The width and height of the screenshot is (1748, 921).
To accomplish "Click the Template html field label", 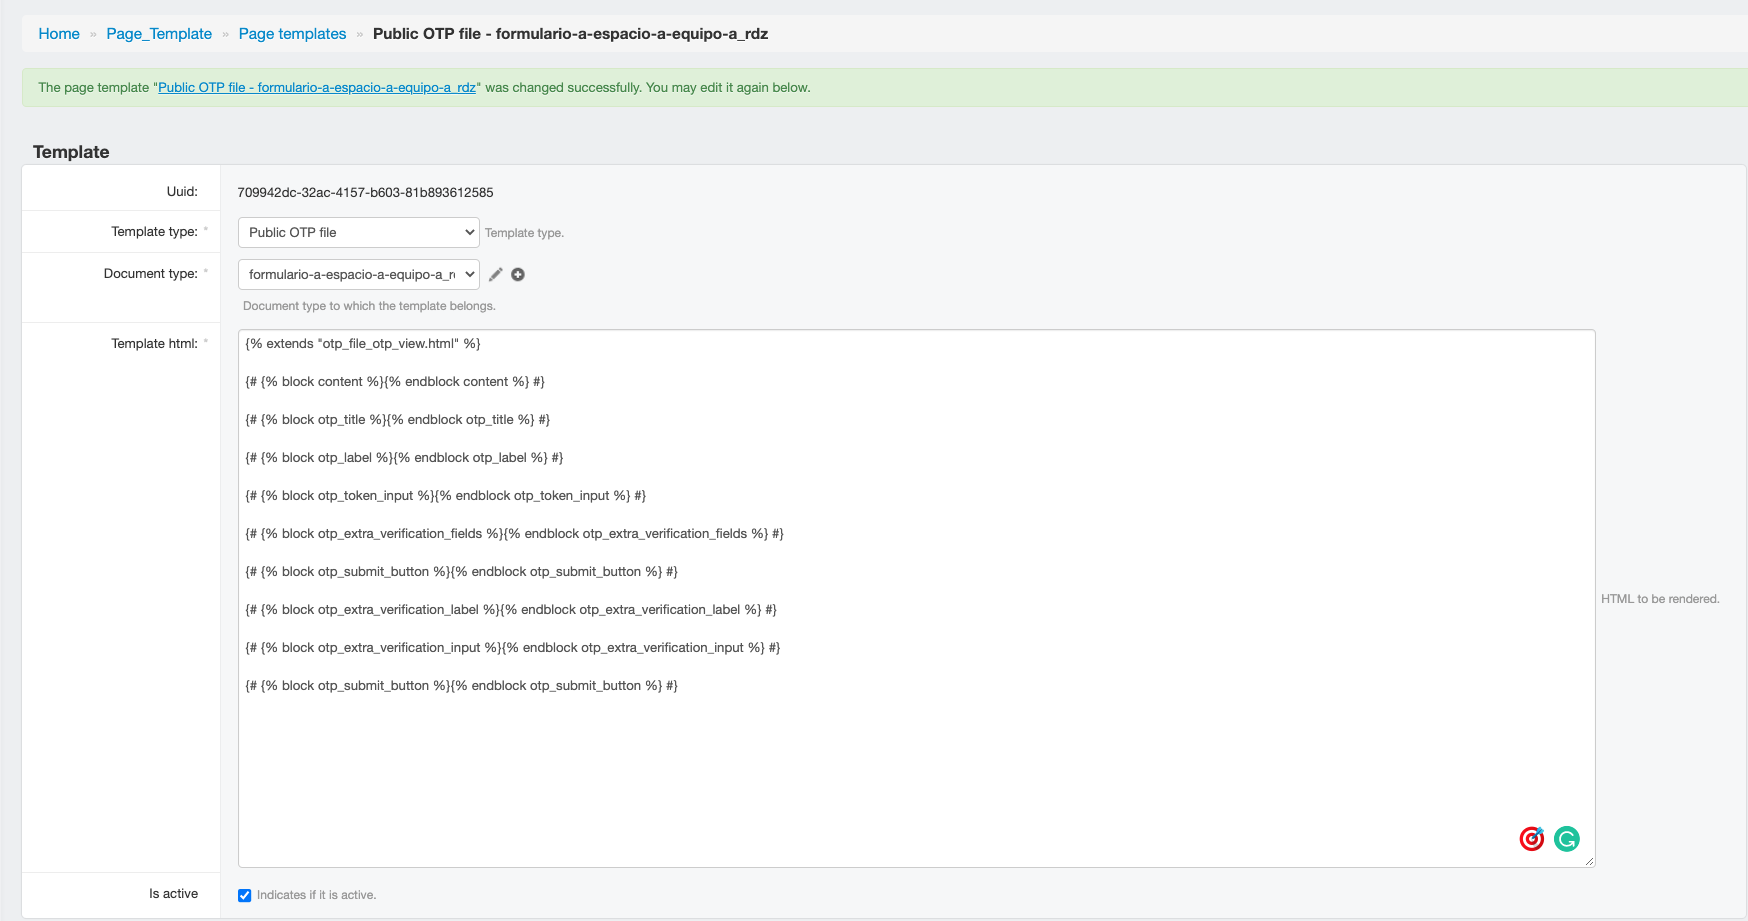I will (154, 344).
